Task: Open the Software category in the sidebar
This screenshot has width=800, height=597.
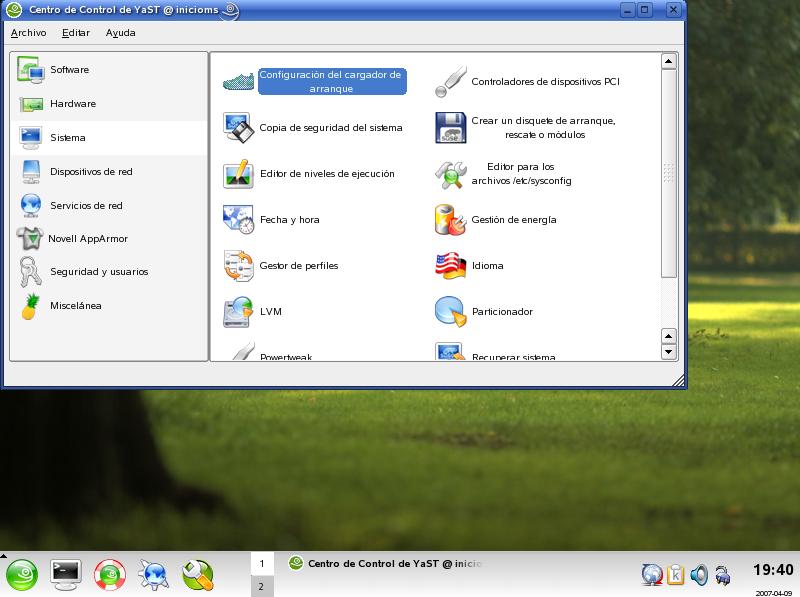Action: click(69, 70)
